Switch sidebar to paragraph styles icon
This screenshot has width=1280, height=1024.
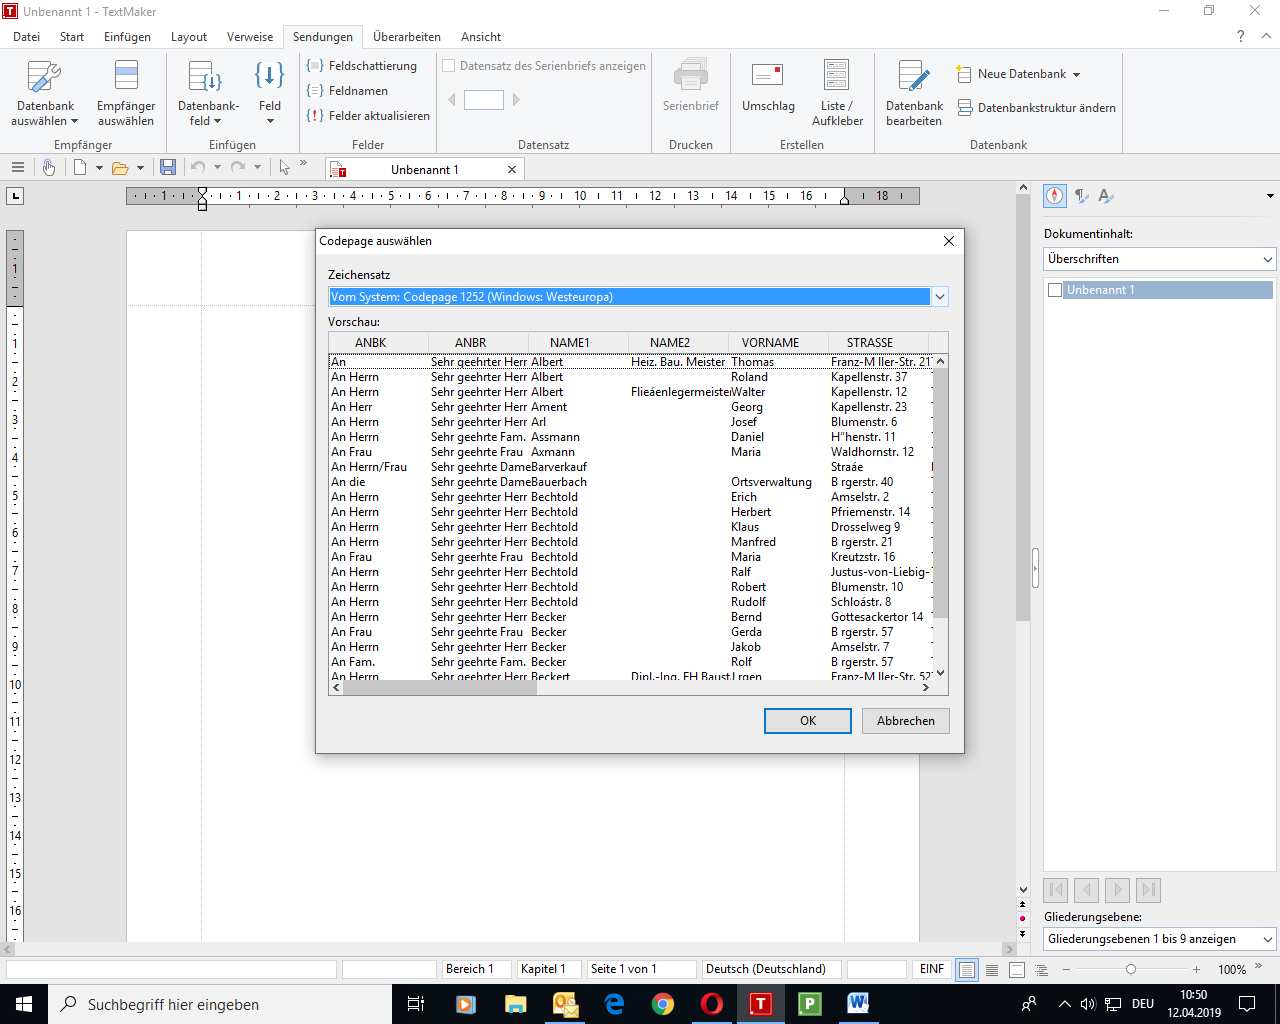1081,196
